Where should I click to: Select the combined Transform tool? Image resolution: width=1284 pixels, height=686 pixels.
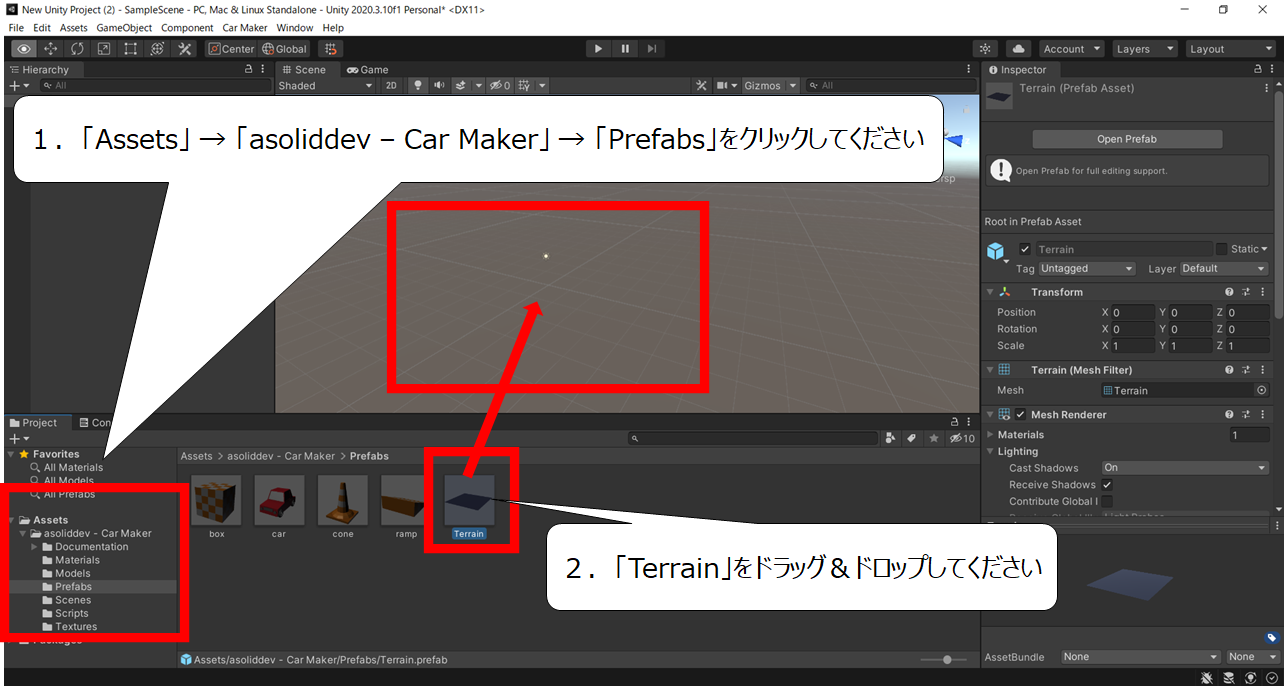coord(158,49)
